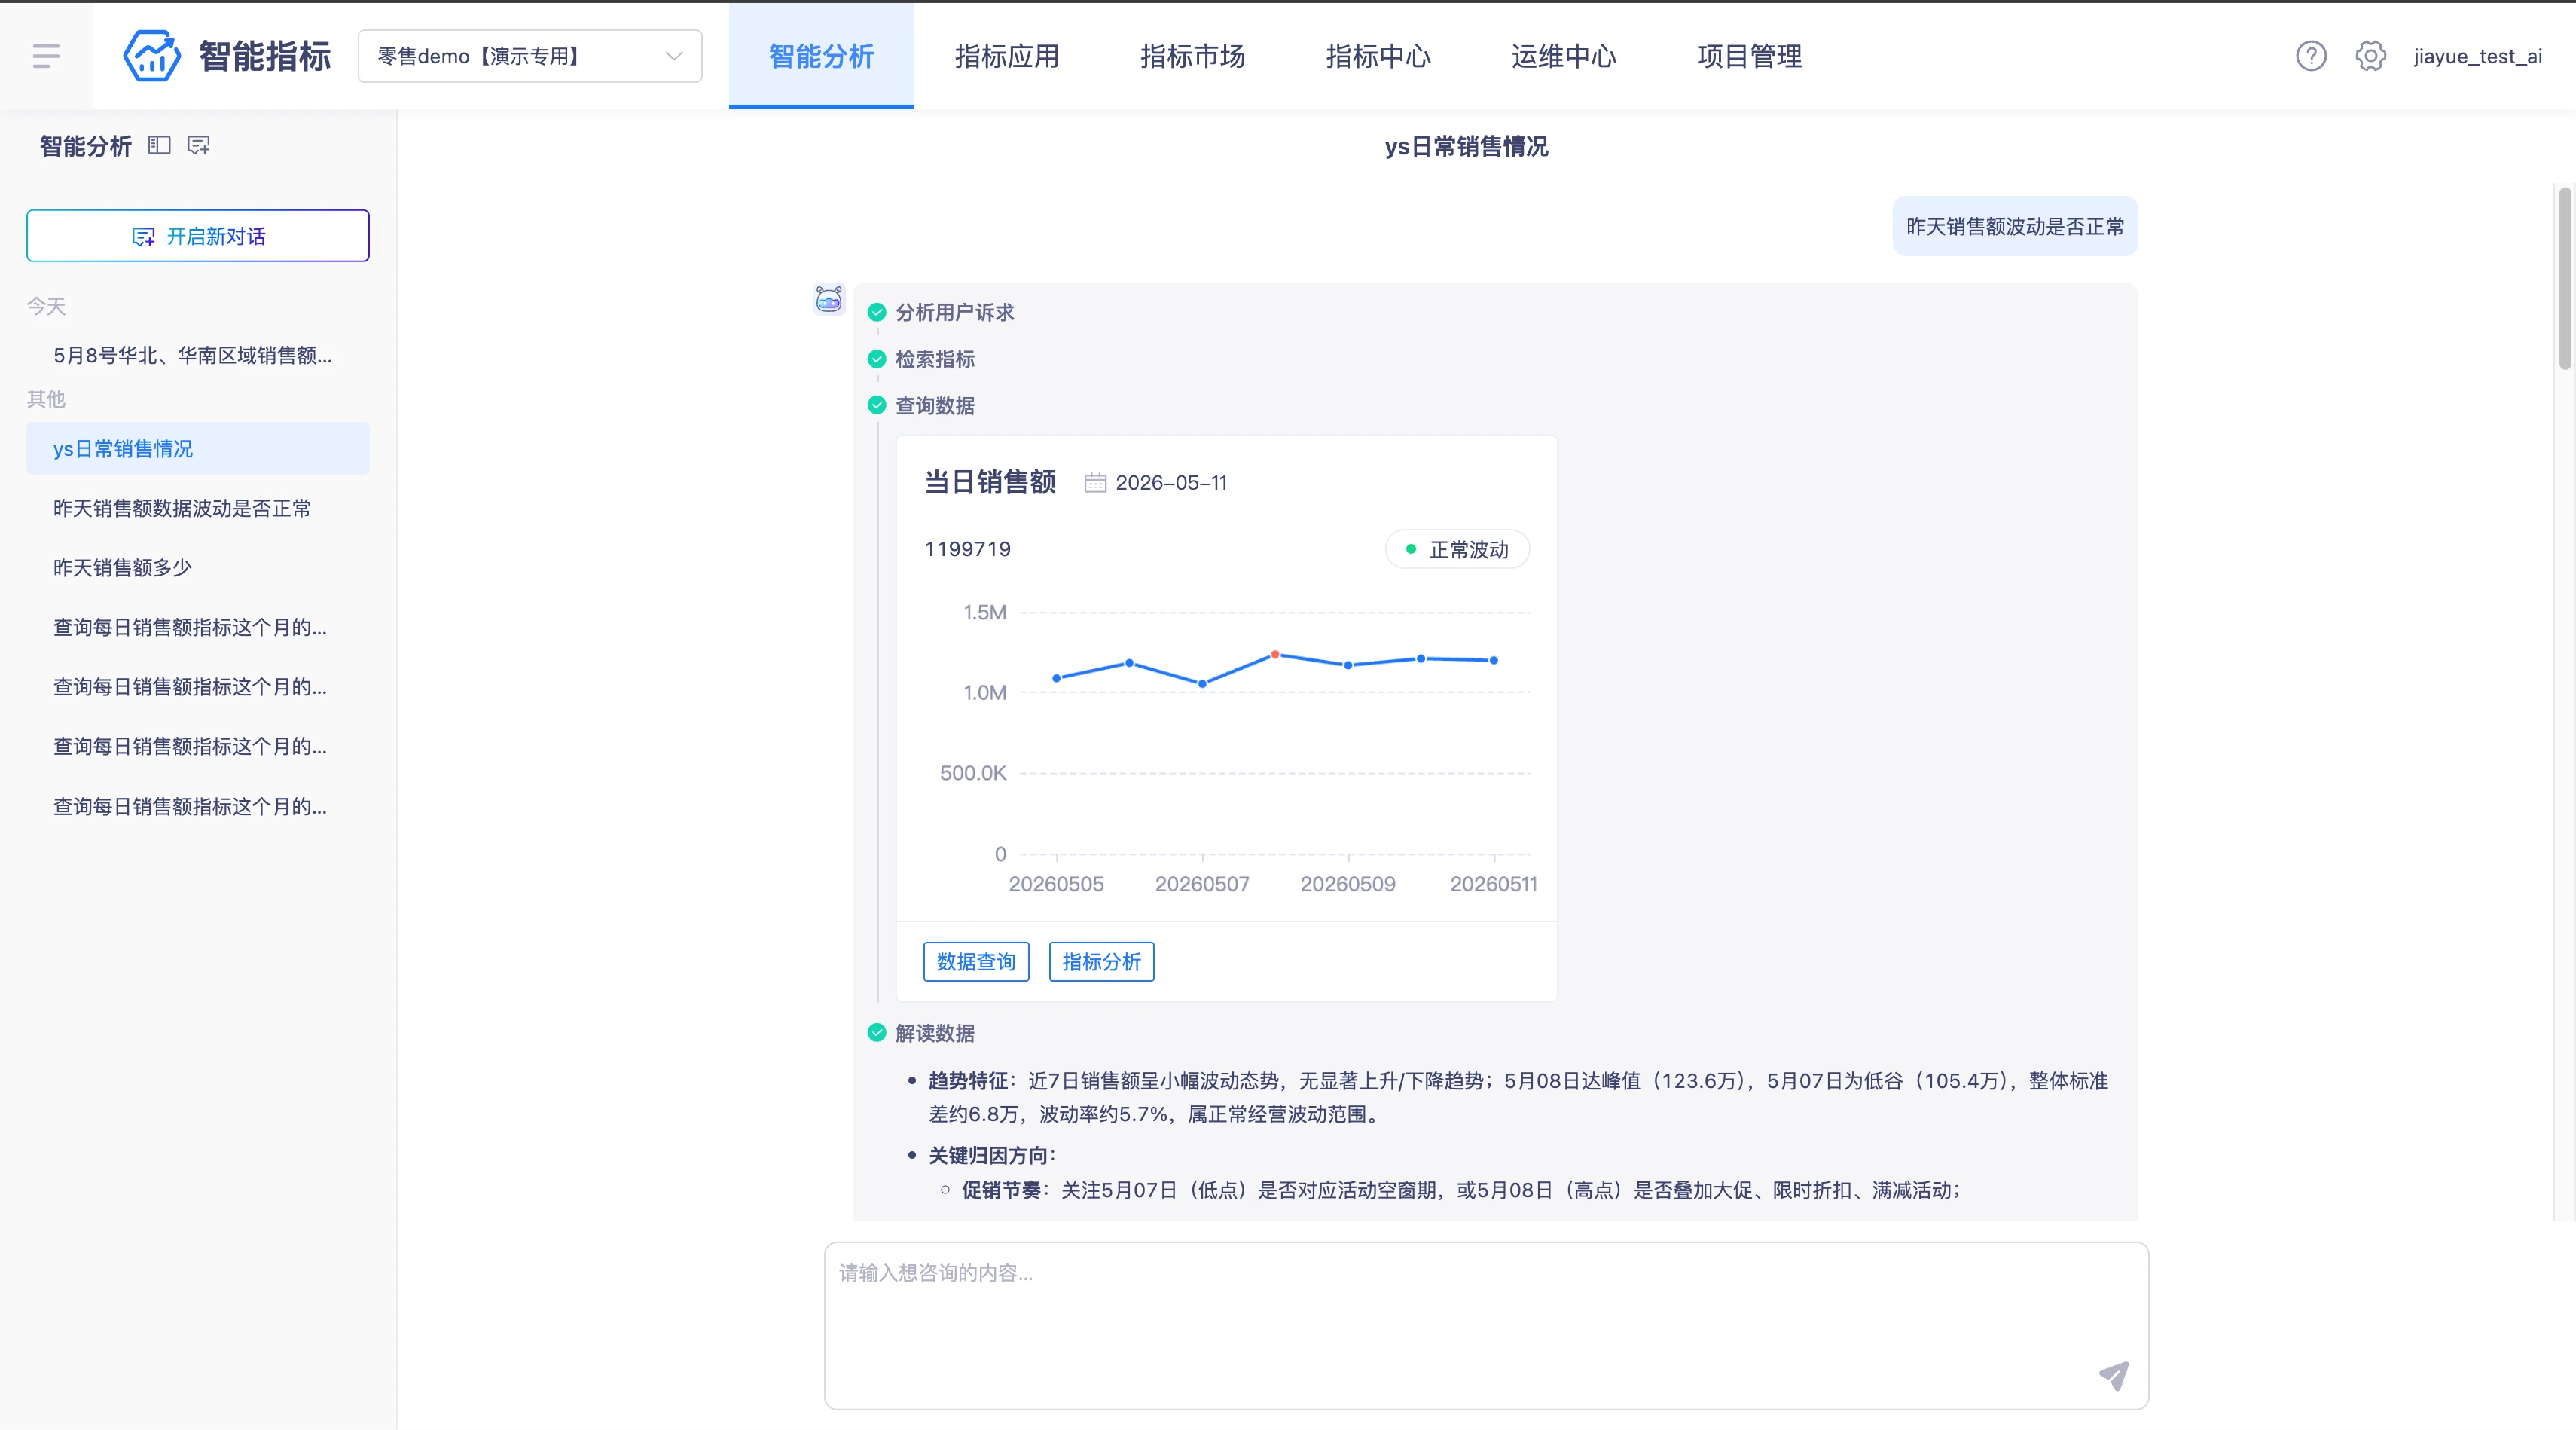Click the 数据查询 button
2576x1430 pixels.
click(x=976, y=962)
